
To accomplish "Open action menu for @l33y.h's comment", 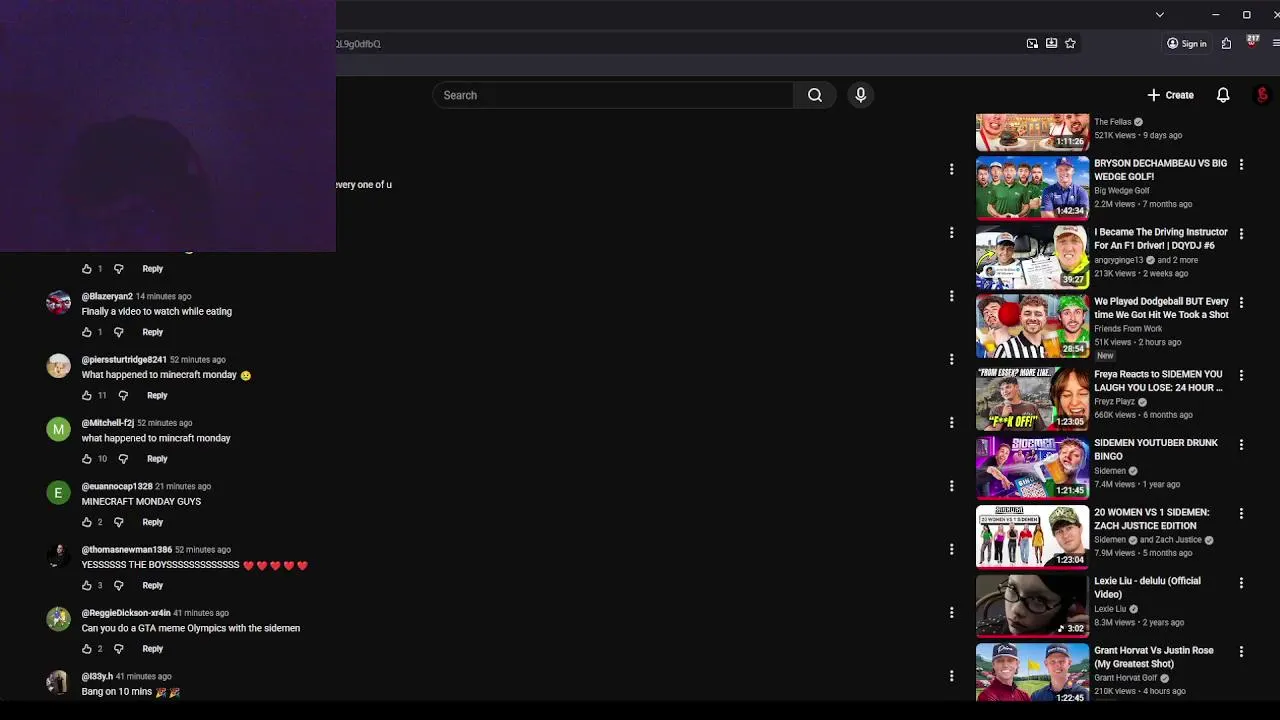I will (951, 676).
